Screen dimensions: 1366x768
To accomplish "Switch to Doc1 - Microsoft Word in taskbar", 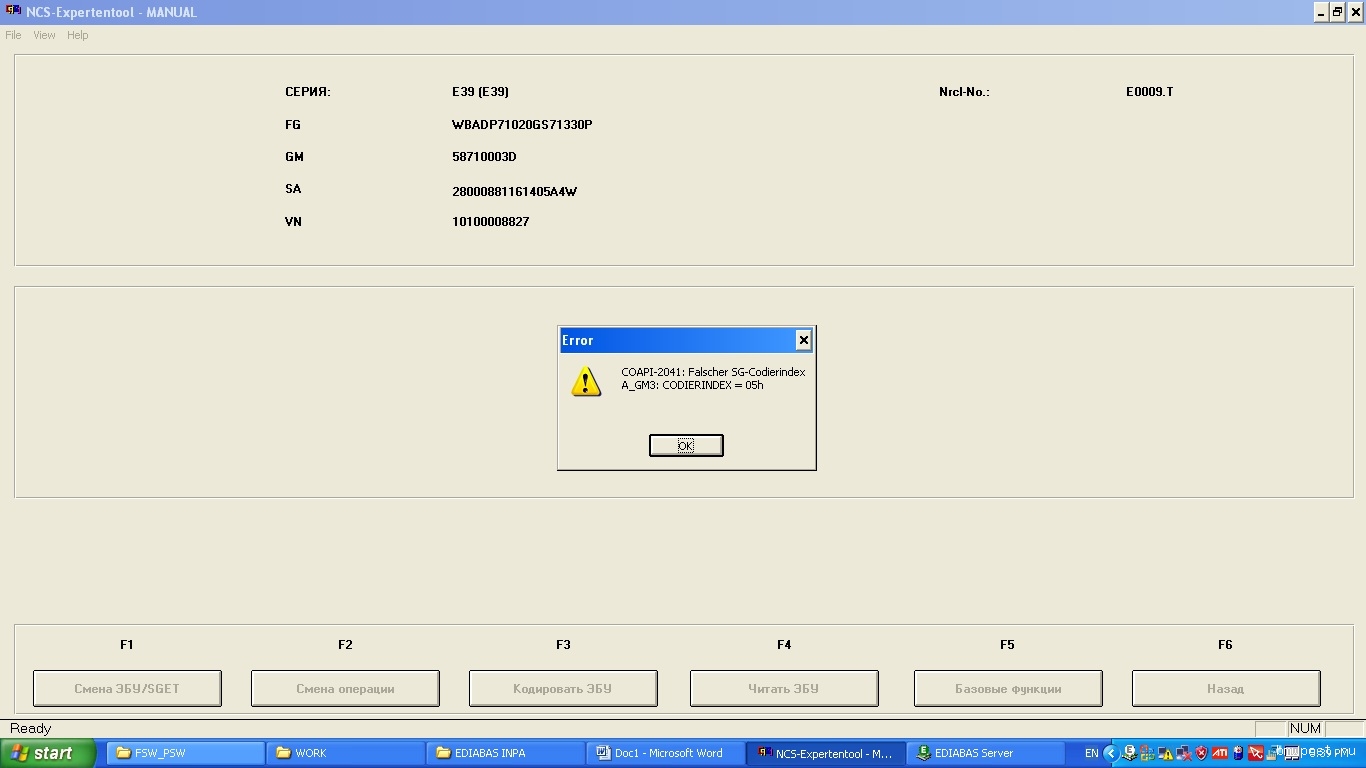I will point(665,753).
